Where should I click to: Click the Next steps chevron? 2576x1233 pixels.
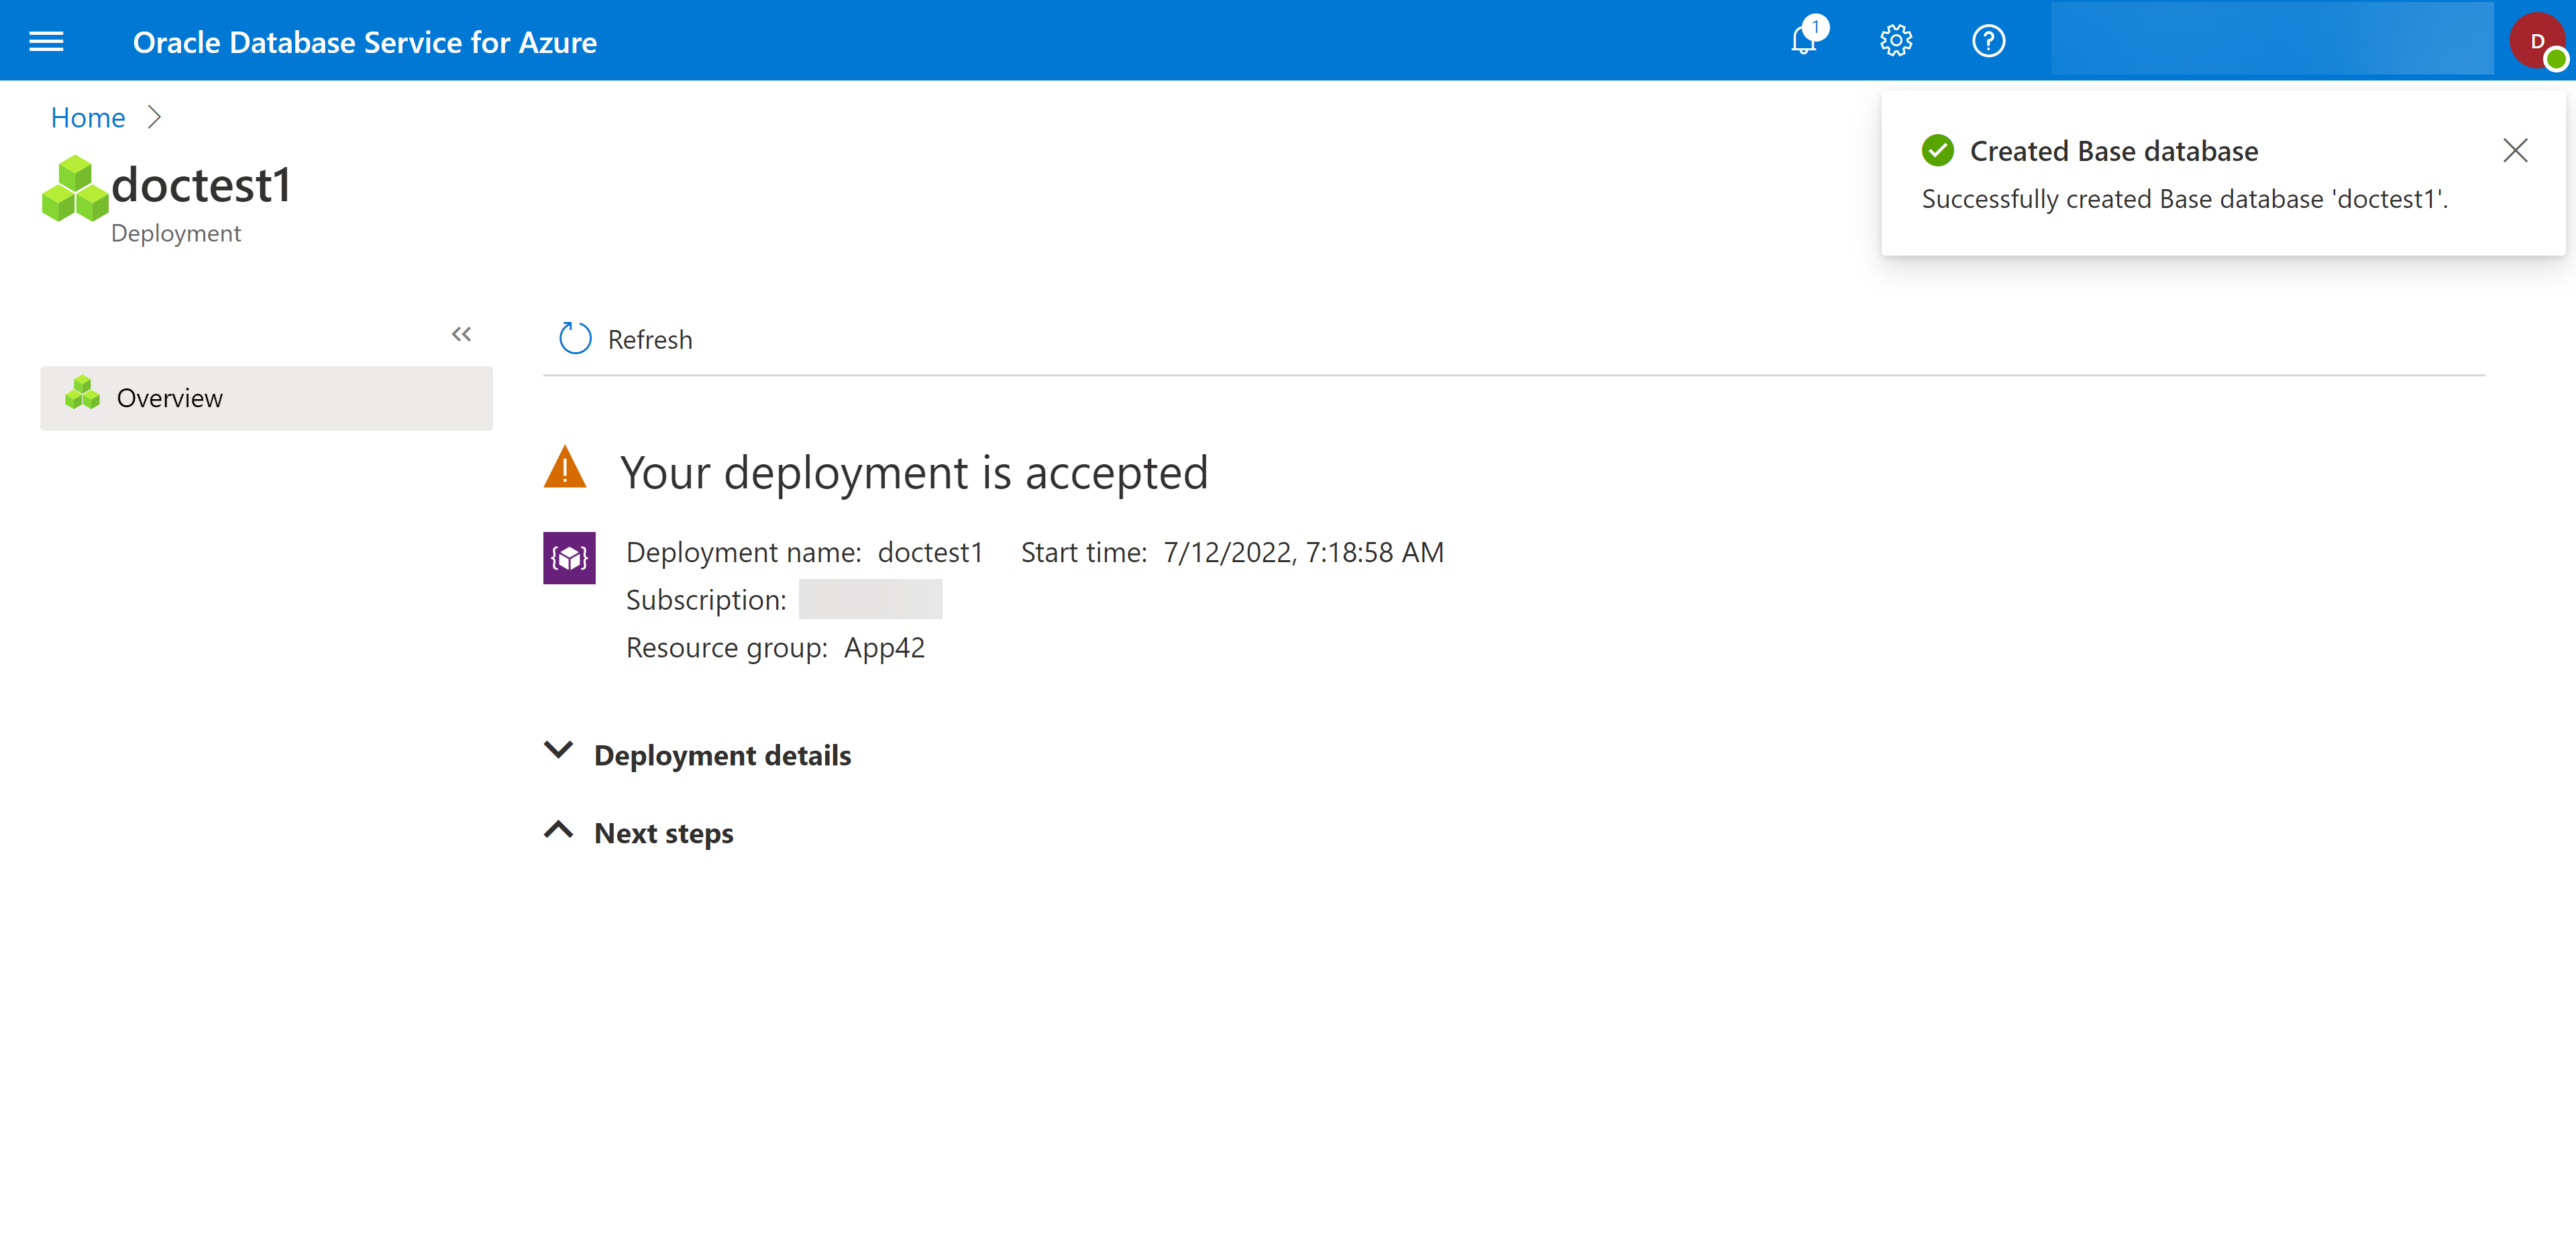558,829
